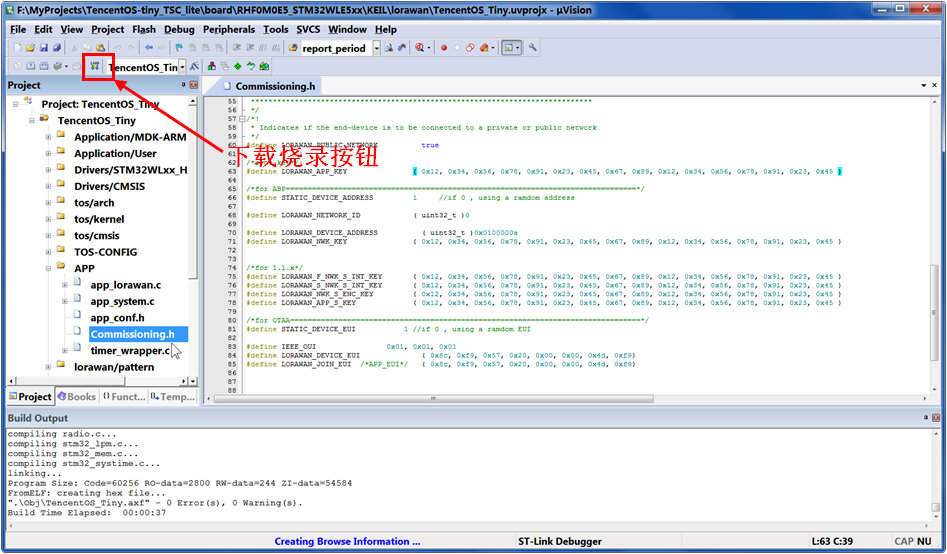Click the Navigate Backwards arrow icon
Image resolution: width=947 pixels, height=554 pixels.
pyautogui.click(x=149, y=48)
